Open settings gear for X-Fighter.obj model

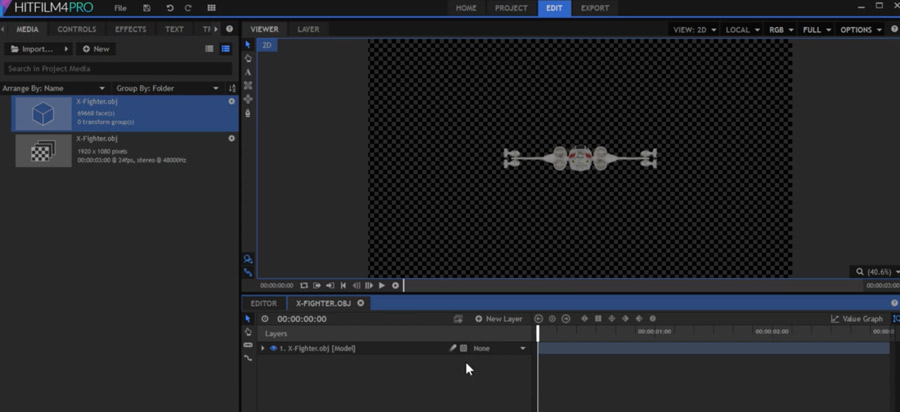point(232,101)
